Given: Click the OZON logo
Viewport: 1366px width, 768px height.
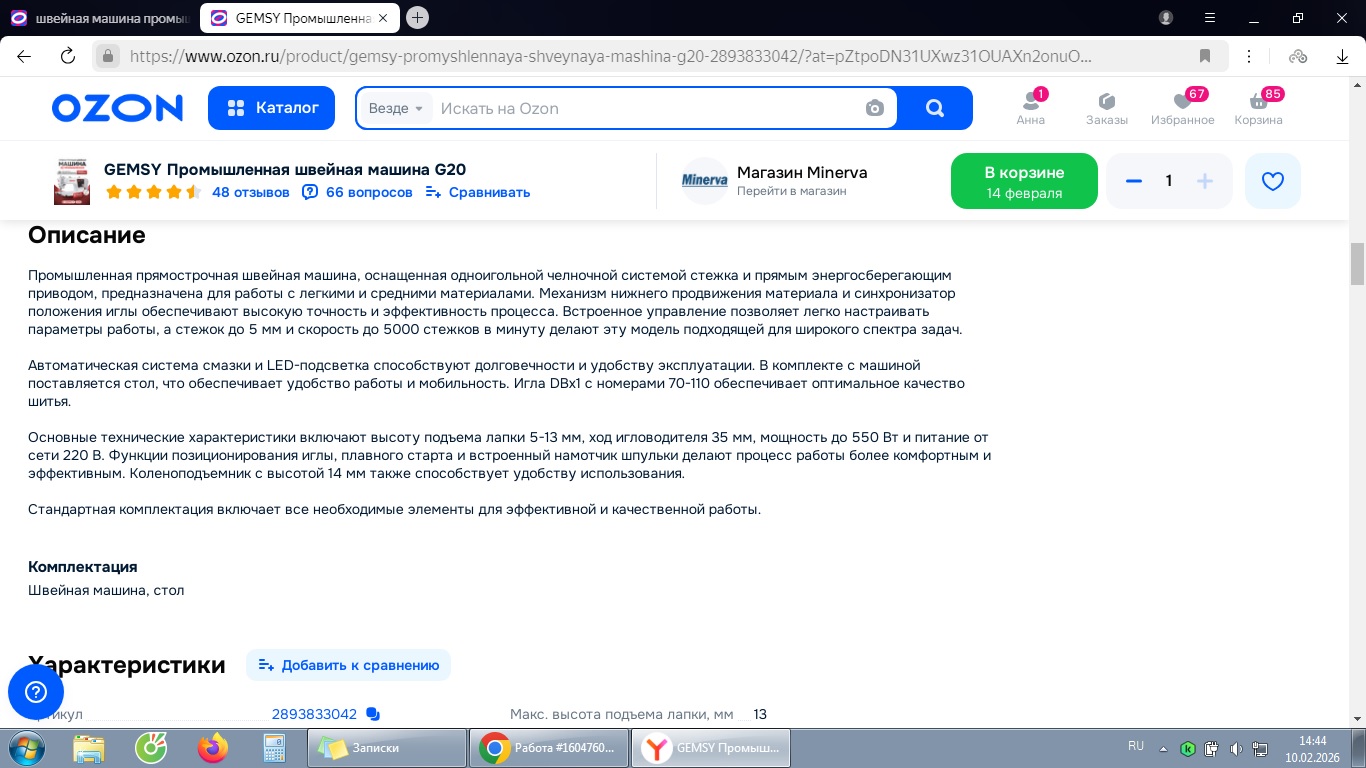Looking at the screenshot, I should [117, 108].
